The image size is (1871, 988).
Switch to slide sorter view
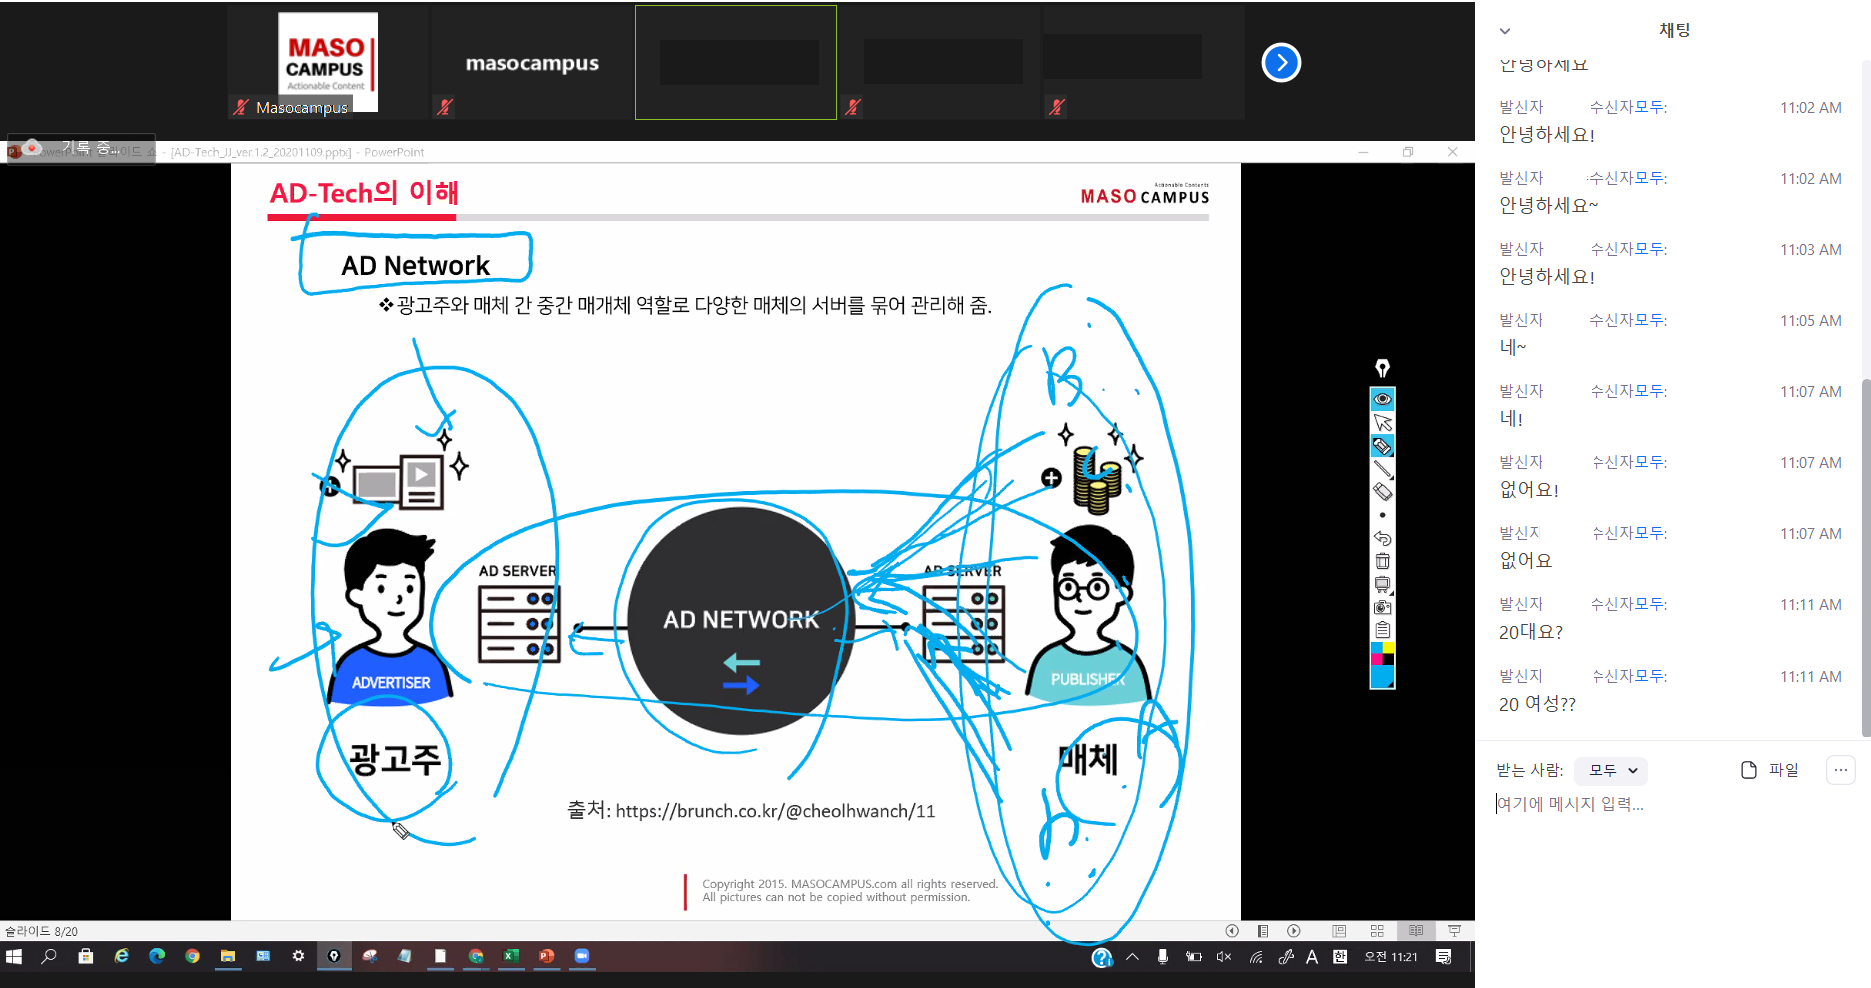[x=1377, y=931]
